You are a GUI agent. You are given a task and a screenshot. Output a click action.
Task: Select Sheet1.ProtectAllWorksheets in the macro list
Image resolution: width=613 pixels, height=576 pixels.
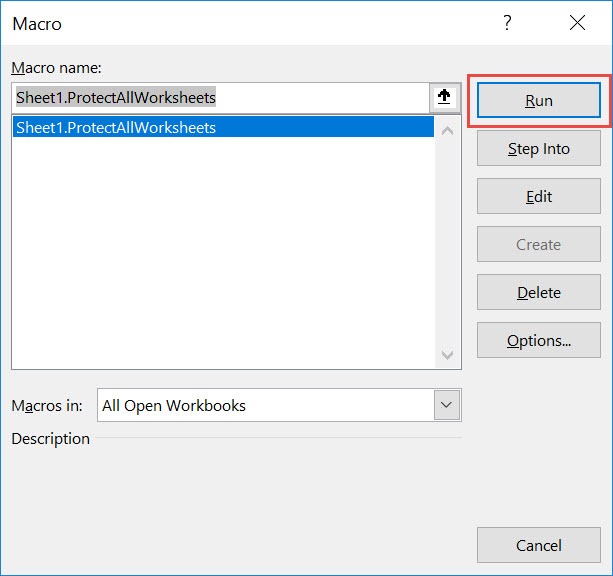tap(223, 127)
